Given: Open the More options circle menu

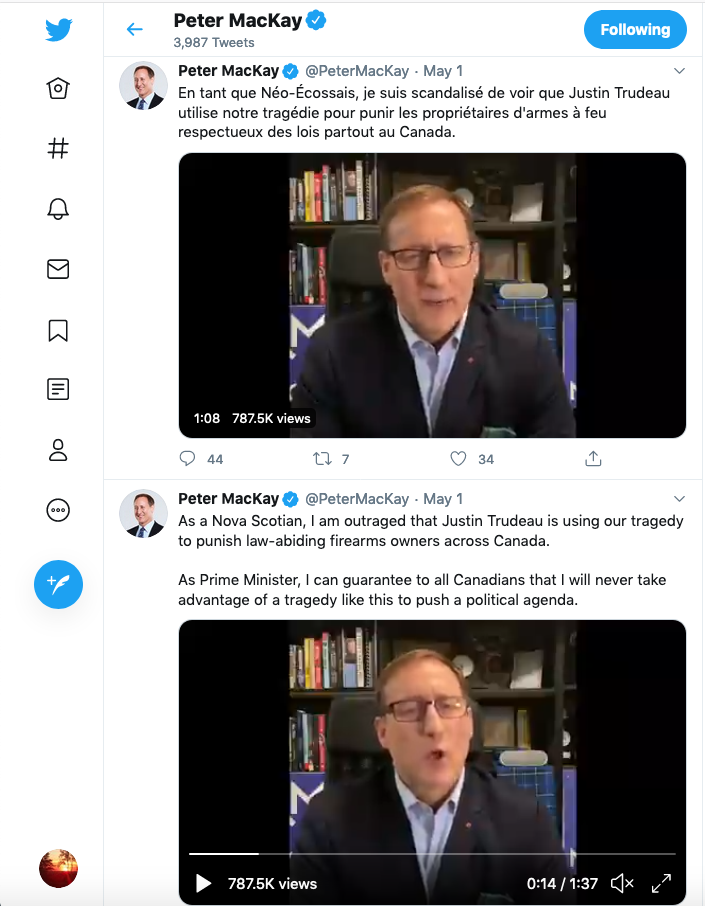Looking at the screenshot, I should pos(58,510).
